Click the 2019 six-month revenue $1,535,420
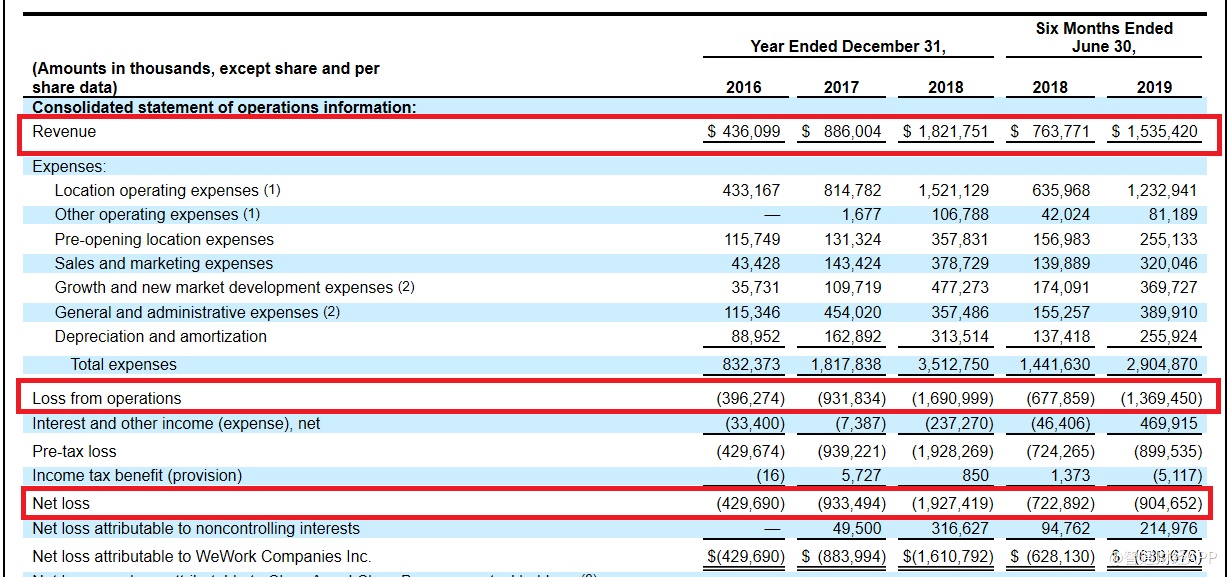Image resolution: width=1227 pixels, height=577 pixels. tap(1154, 132)
